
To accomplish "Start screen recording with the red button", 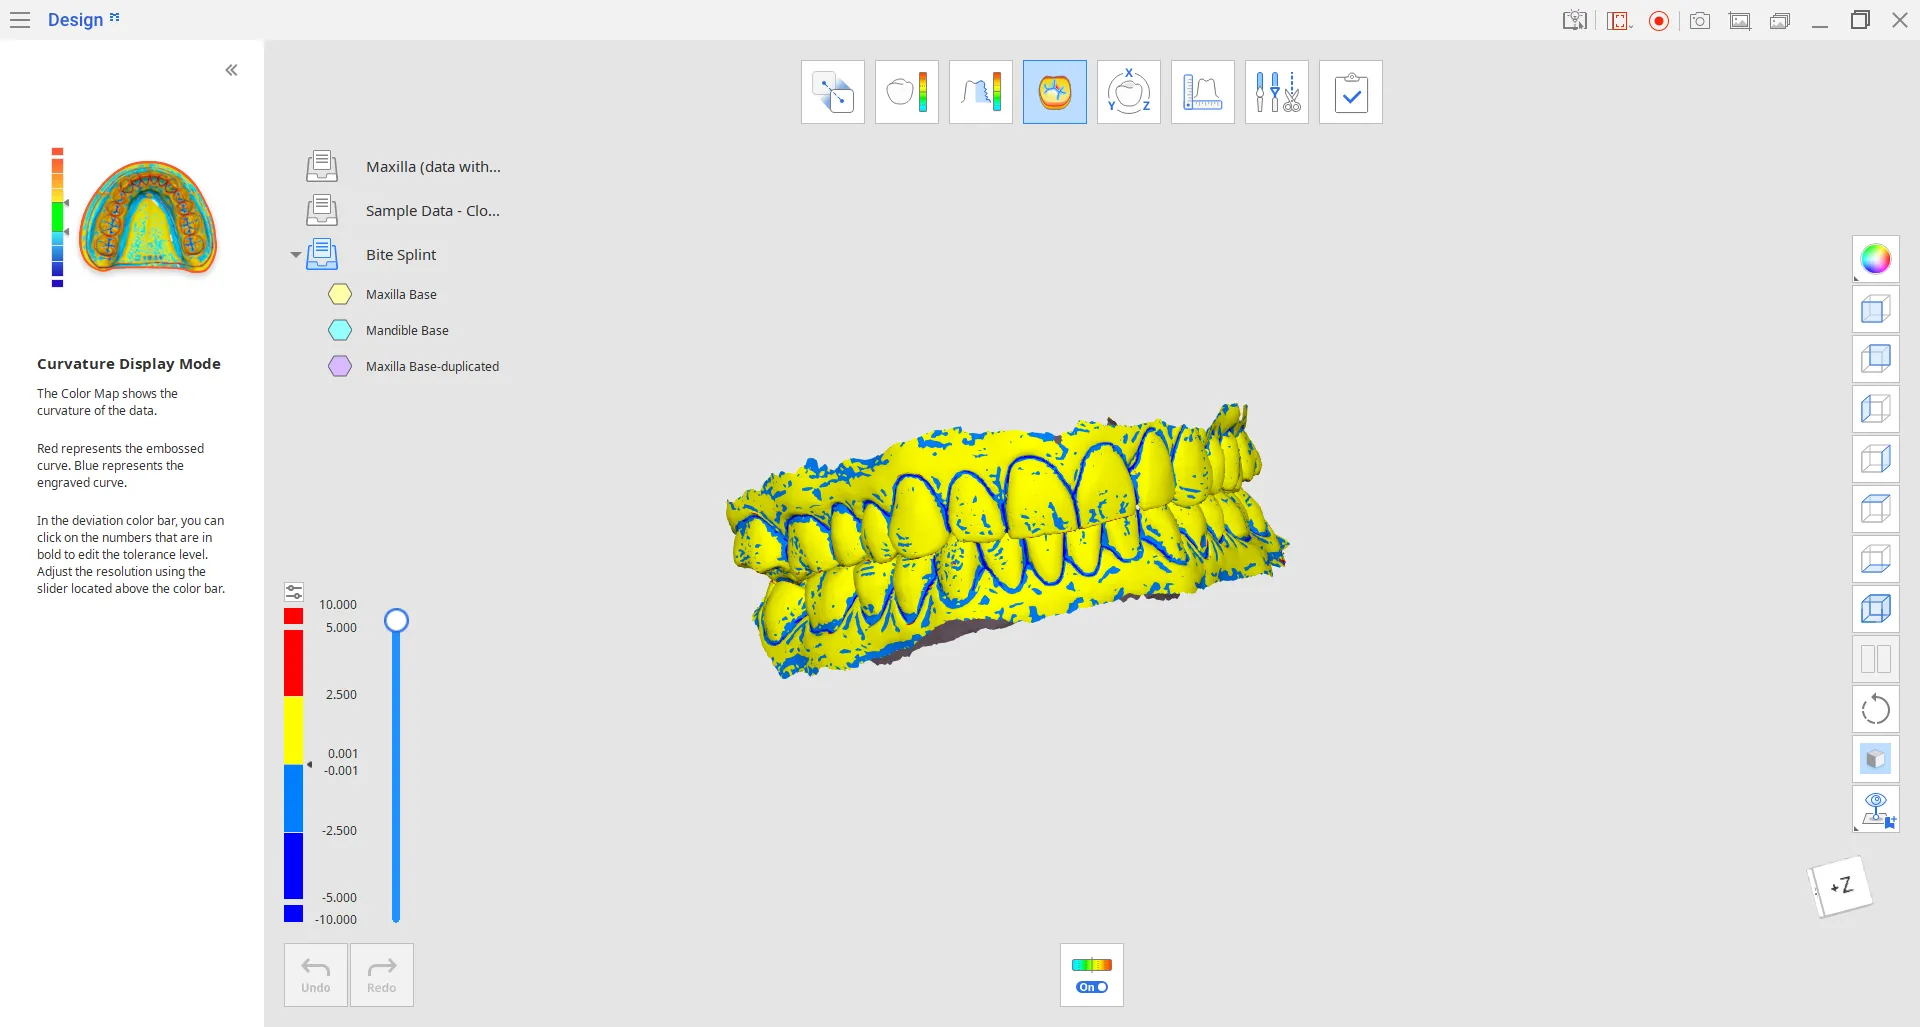I will (x=1659, y=20).
